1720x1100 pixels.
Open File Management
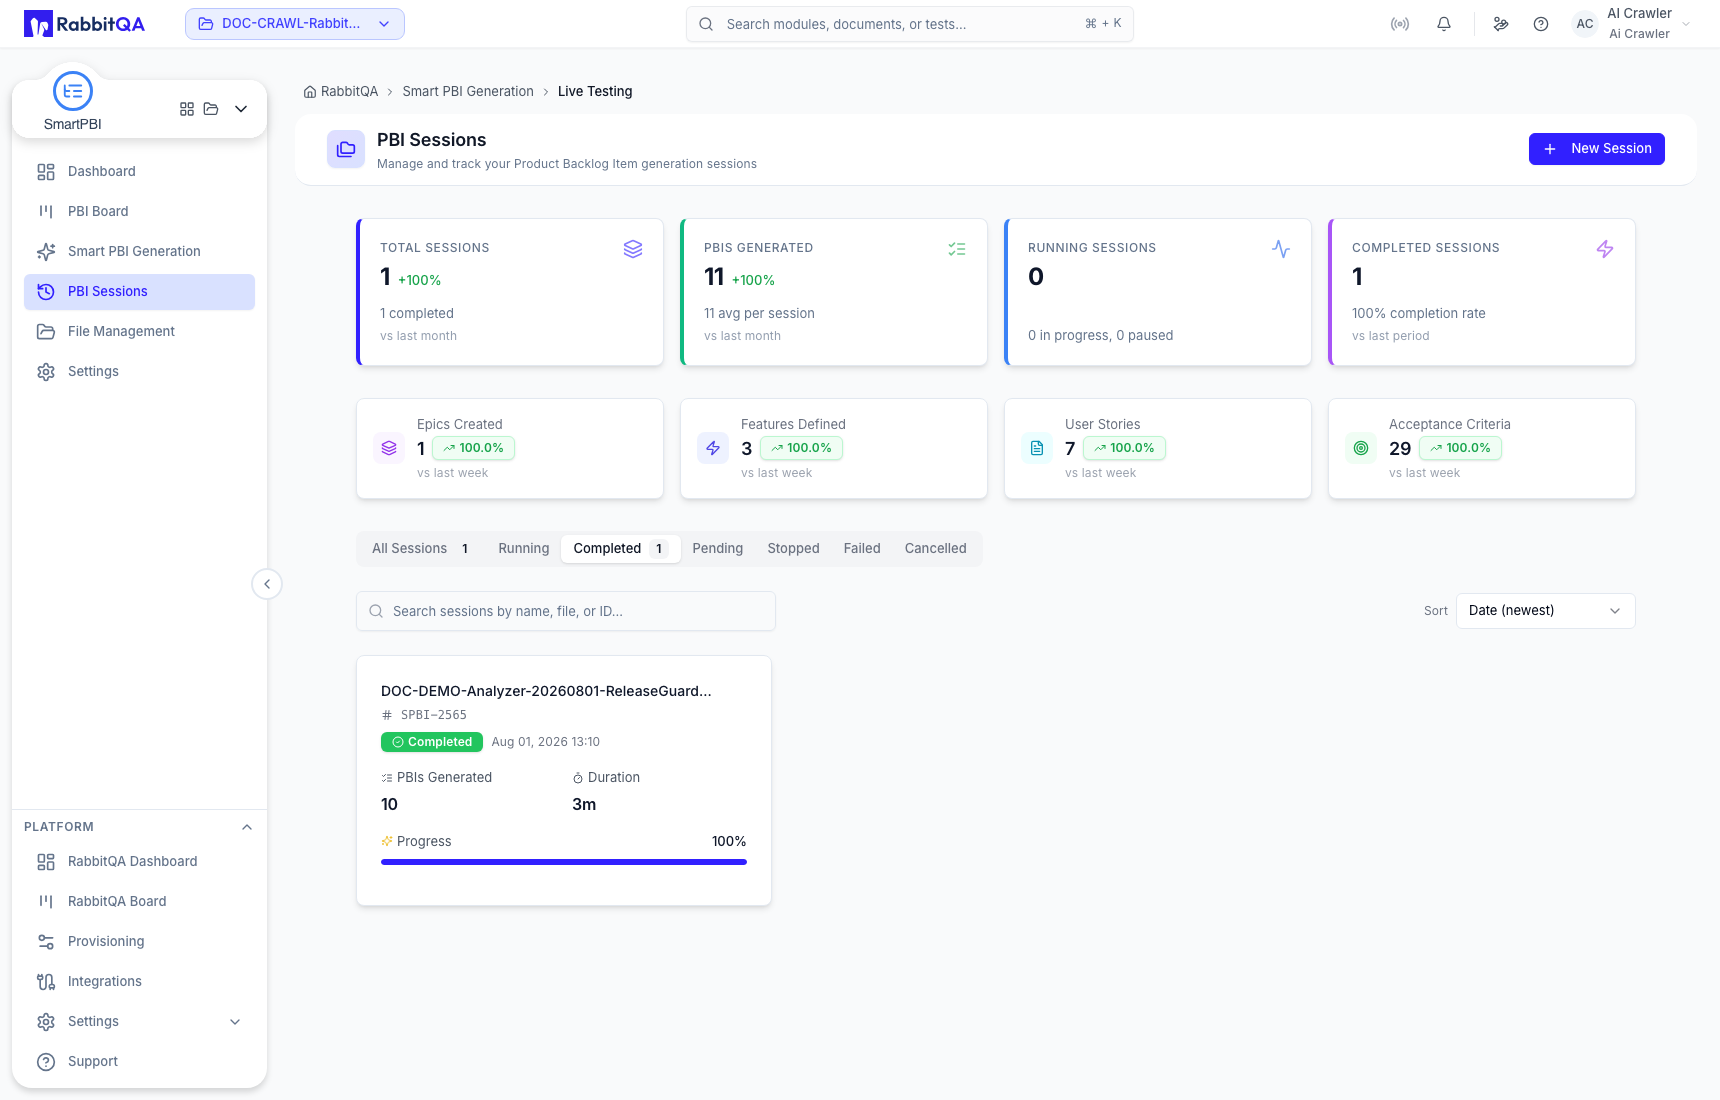pyautogui.click(x=140, y=332)
